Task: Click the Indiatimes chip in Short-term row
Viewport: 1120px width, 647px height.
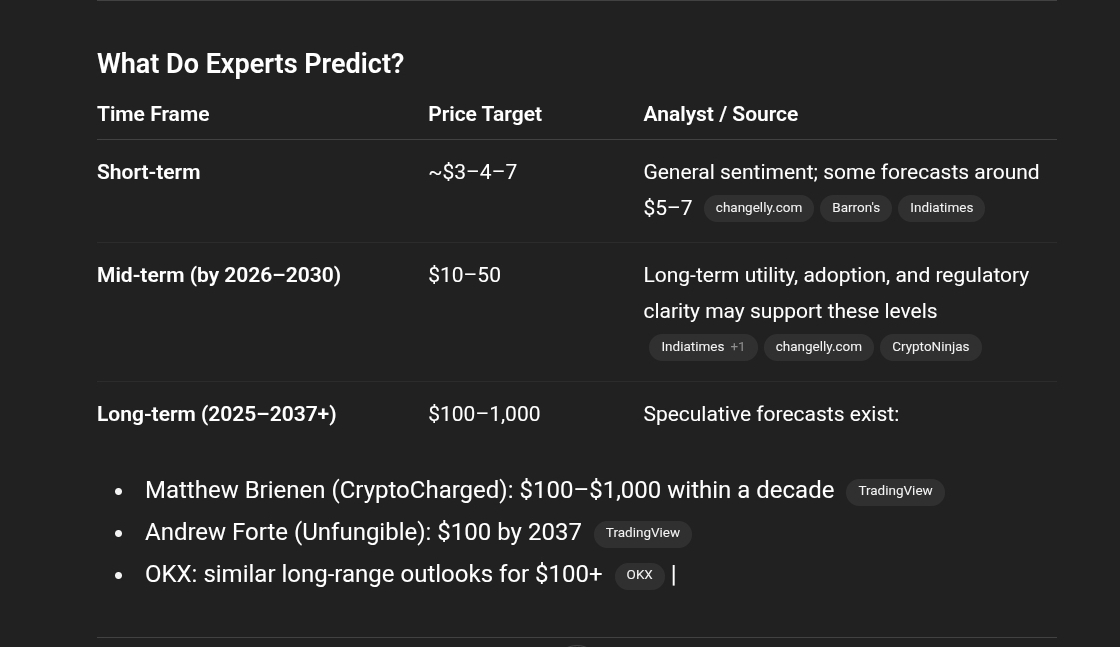Action: point(941,208)
